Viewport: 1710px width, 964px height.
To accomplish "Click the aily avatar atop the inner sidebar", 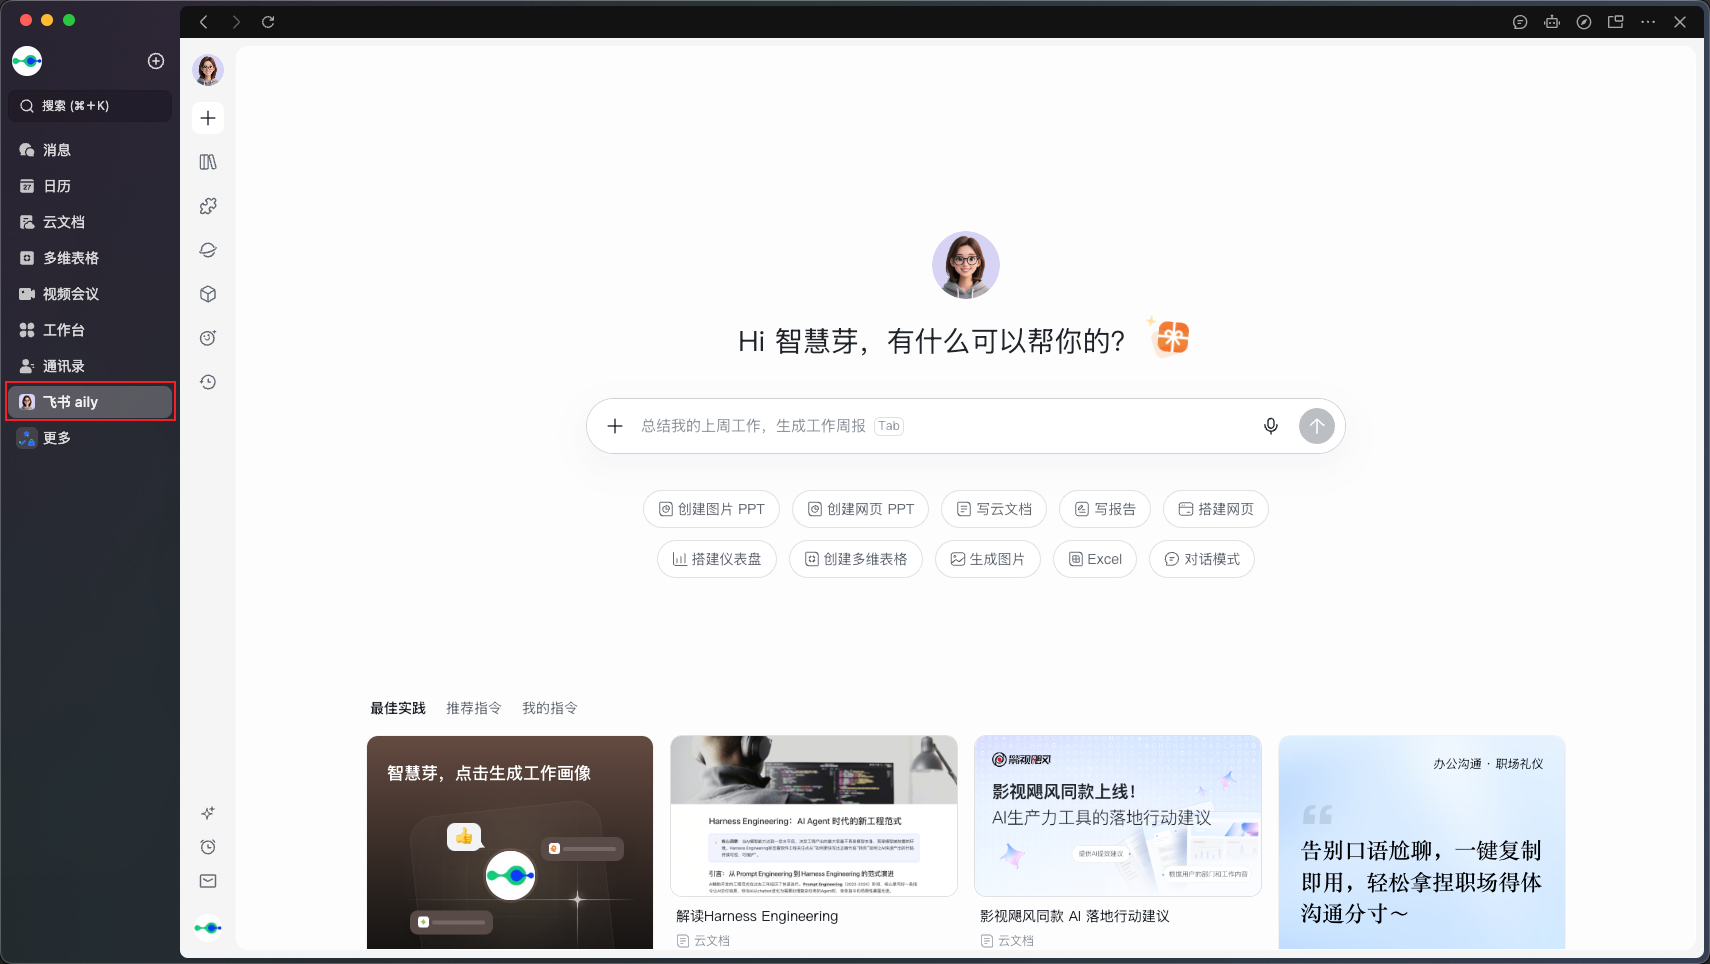I will click(x=208, y=70).
